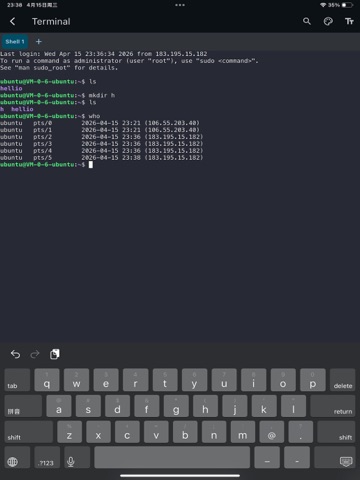The height and width of the screenshot is (480, 360).
Task: Tap the a key
Action: [x=59, y=406]
